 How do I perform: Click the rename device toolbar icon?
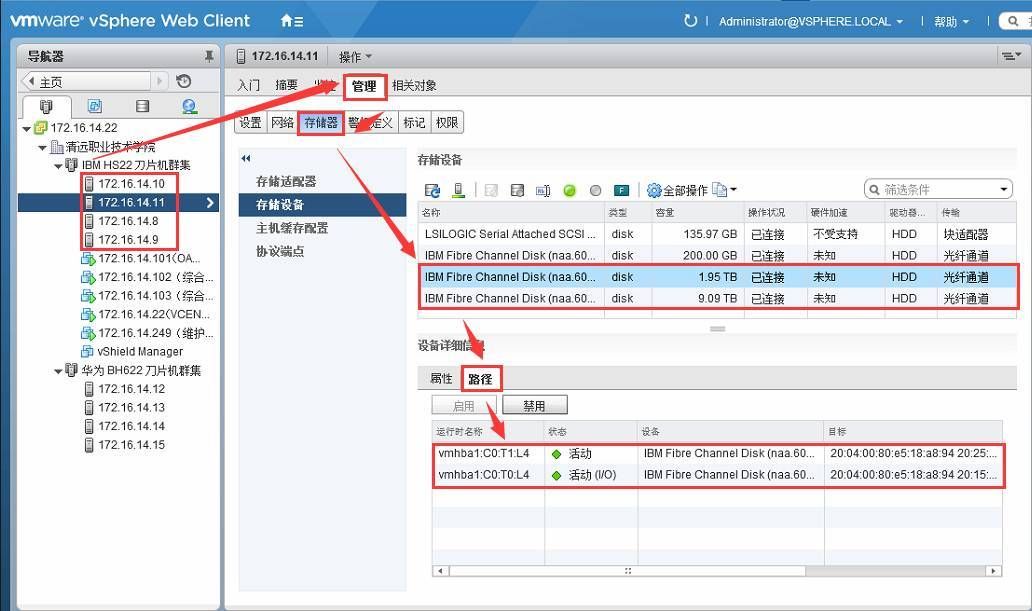pyautogui.click(x=543, y=190)
